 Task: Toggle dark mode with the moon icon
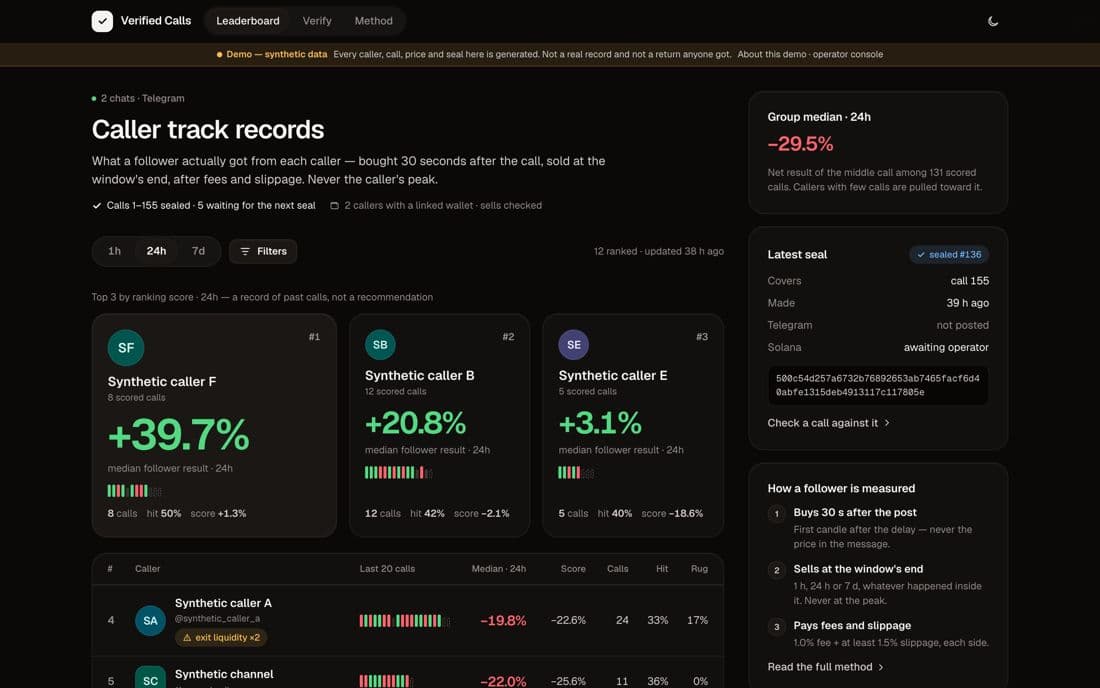pos(993,21)
